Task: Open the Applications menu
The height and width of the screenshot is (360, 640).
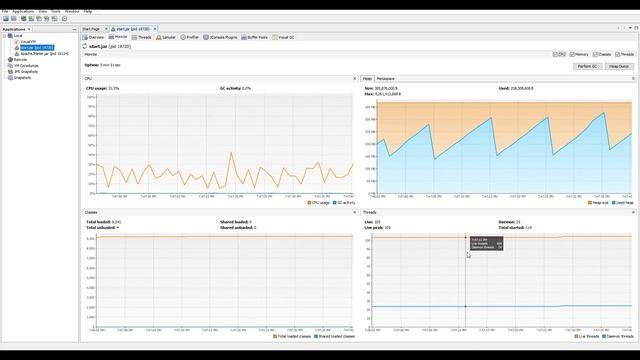Action: point(23,11)
